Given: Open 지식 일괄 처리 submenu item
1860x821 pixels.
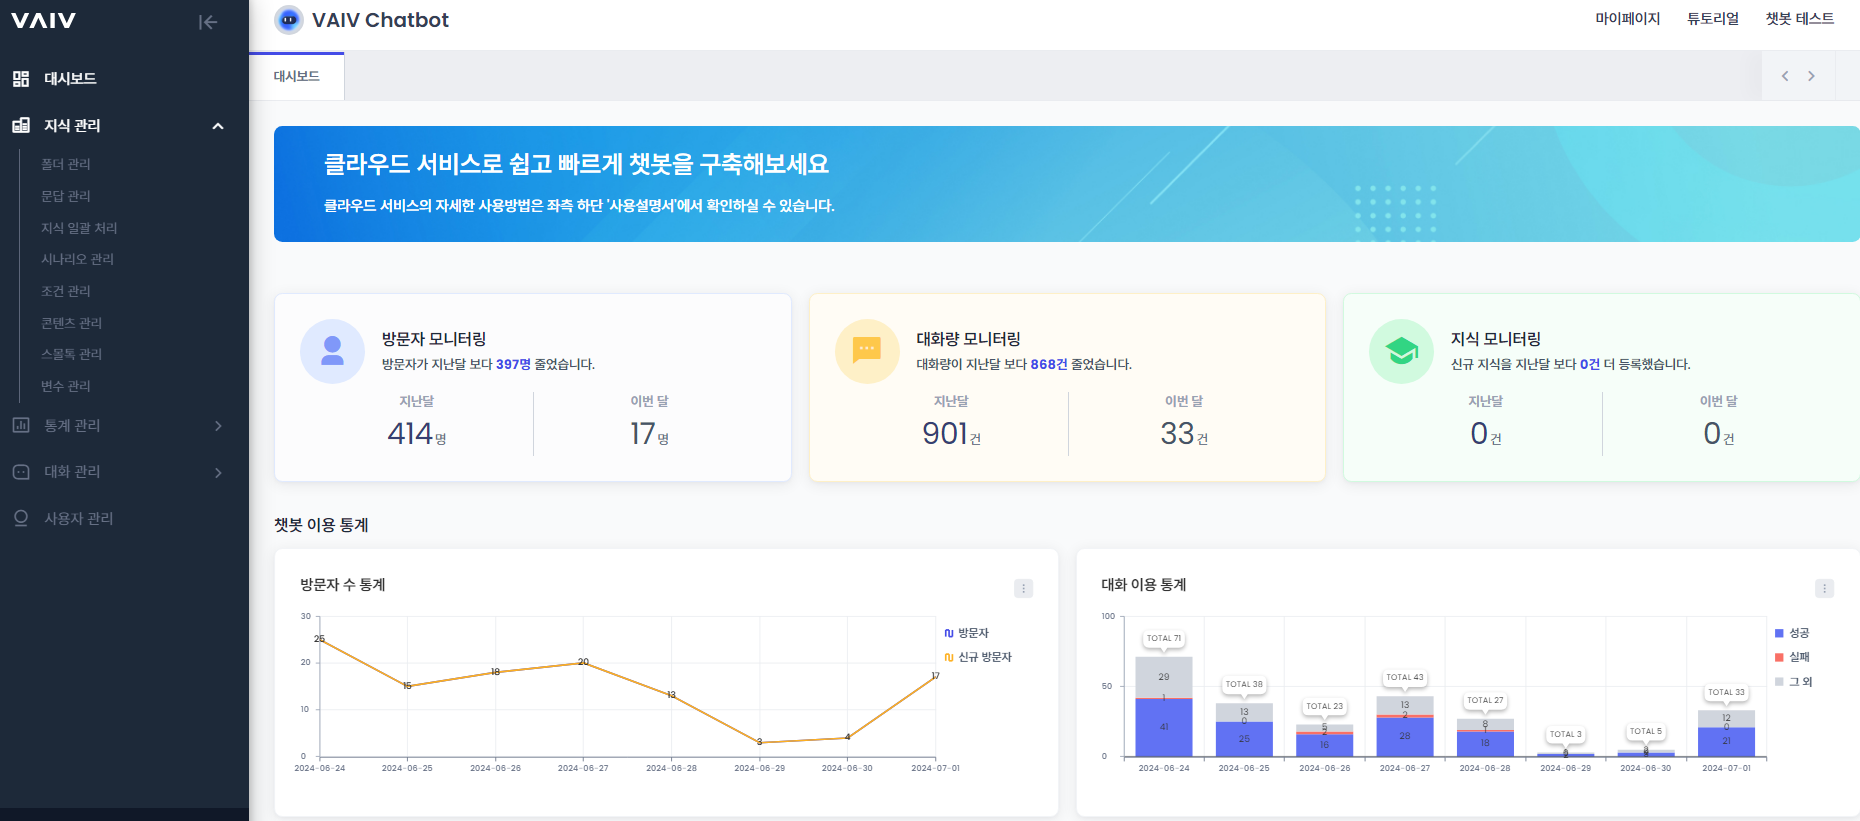Looking at the screenshot, I should (79, 228).
